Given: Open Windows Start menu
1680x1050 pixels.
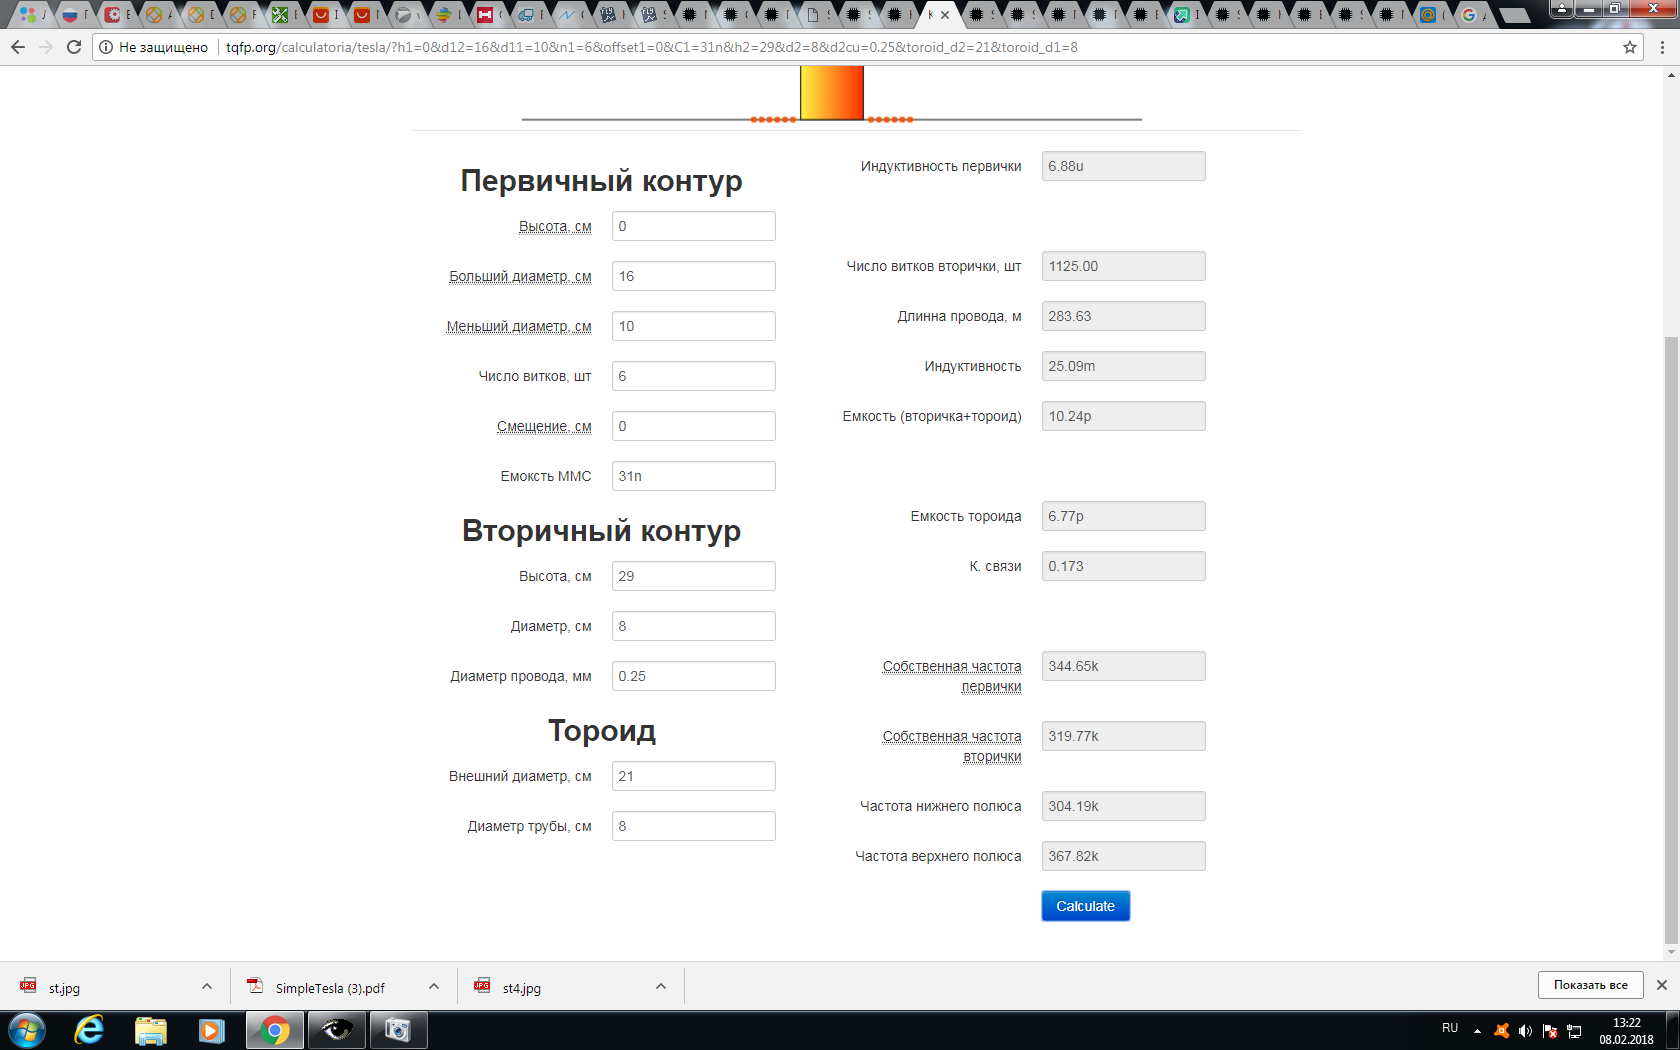Looking at the screenshot, I should point(27,1030).
